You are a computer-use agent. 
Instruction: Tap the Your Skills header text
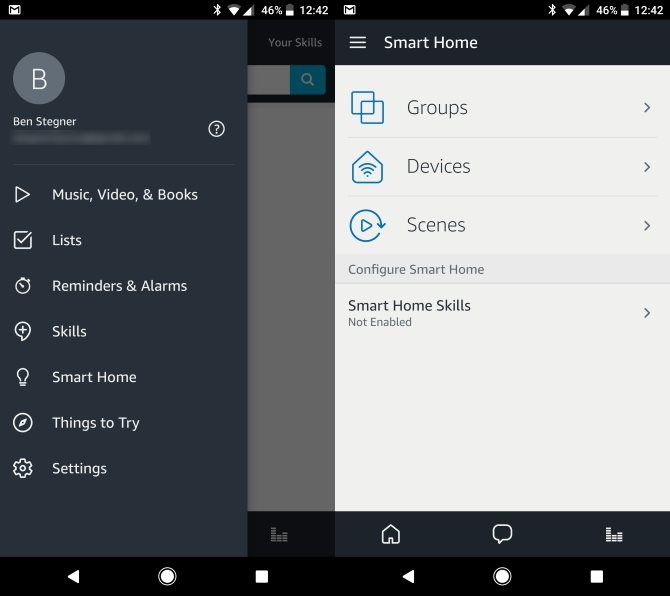[295, 42]
